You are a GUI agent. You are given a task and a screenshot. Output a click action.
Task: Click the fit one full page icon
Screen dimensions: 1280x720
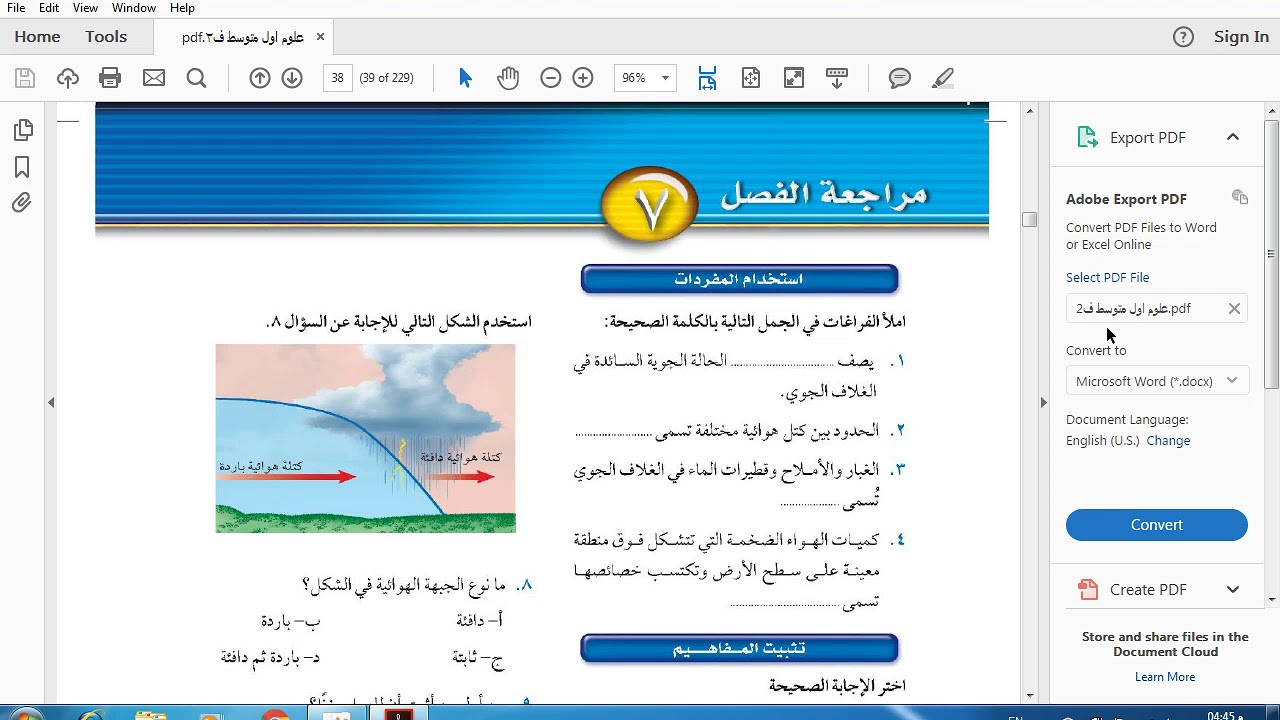click(x=751, y=78)
